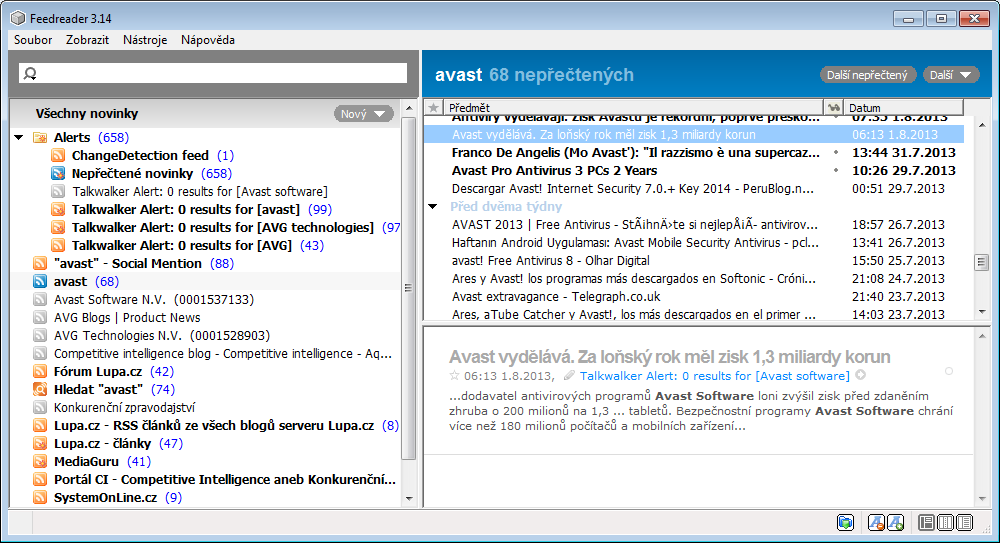Open the Nástroje menu

pyautogui.click(x=145, y=40)
